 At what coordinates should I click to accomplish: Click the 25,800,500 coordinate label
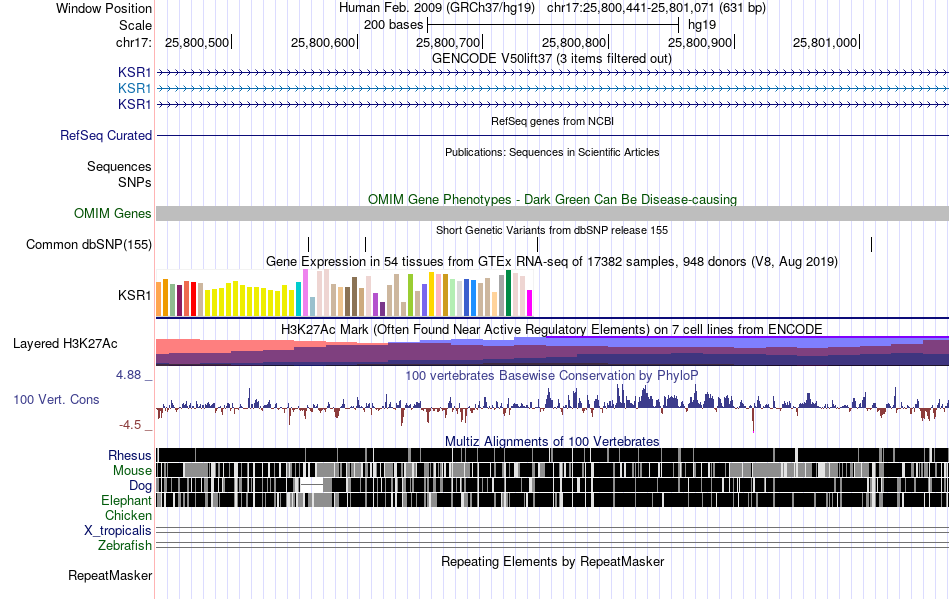pyautogui.click(x=197, y=42)
